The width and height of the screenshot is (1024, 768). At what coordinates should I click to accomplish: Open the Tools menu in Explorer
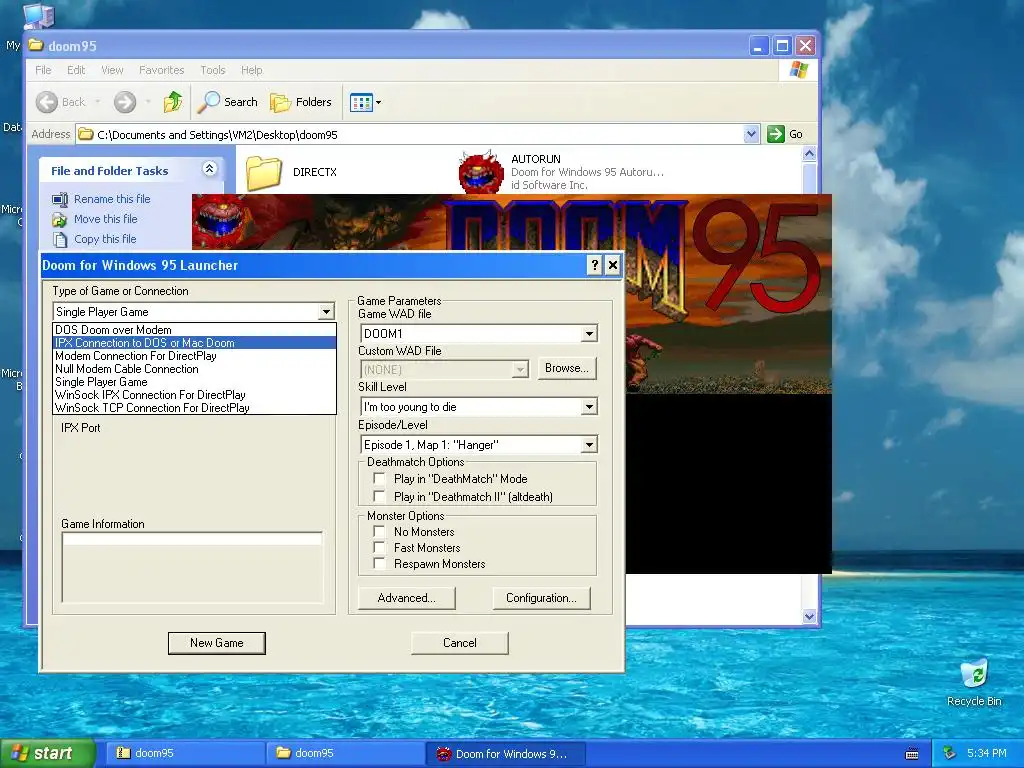point(213,70)
